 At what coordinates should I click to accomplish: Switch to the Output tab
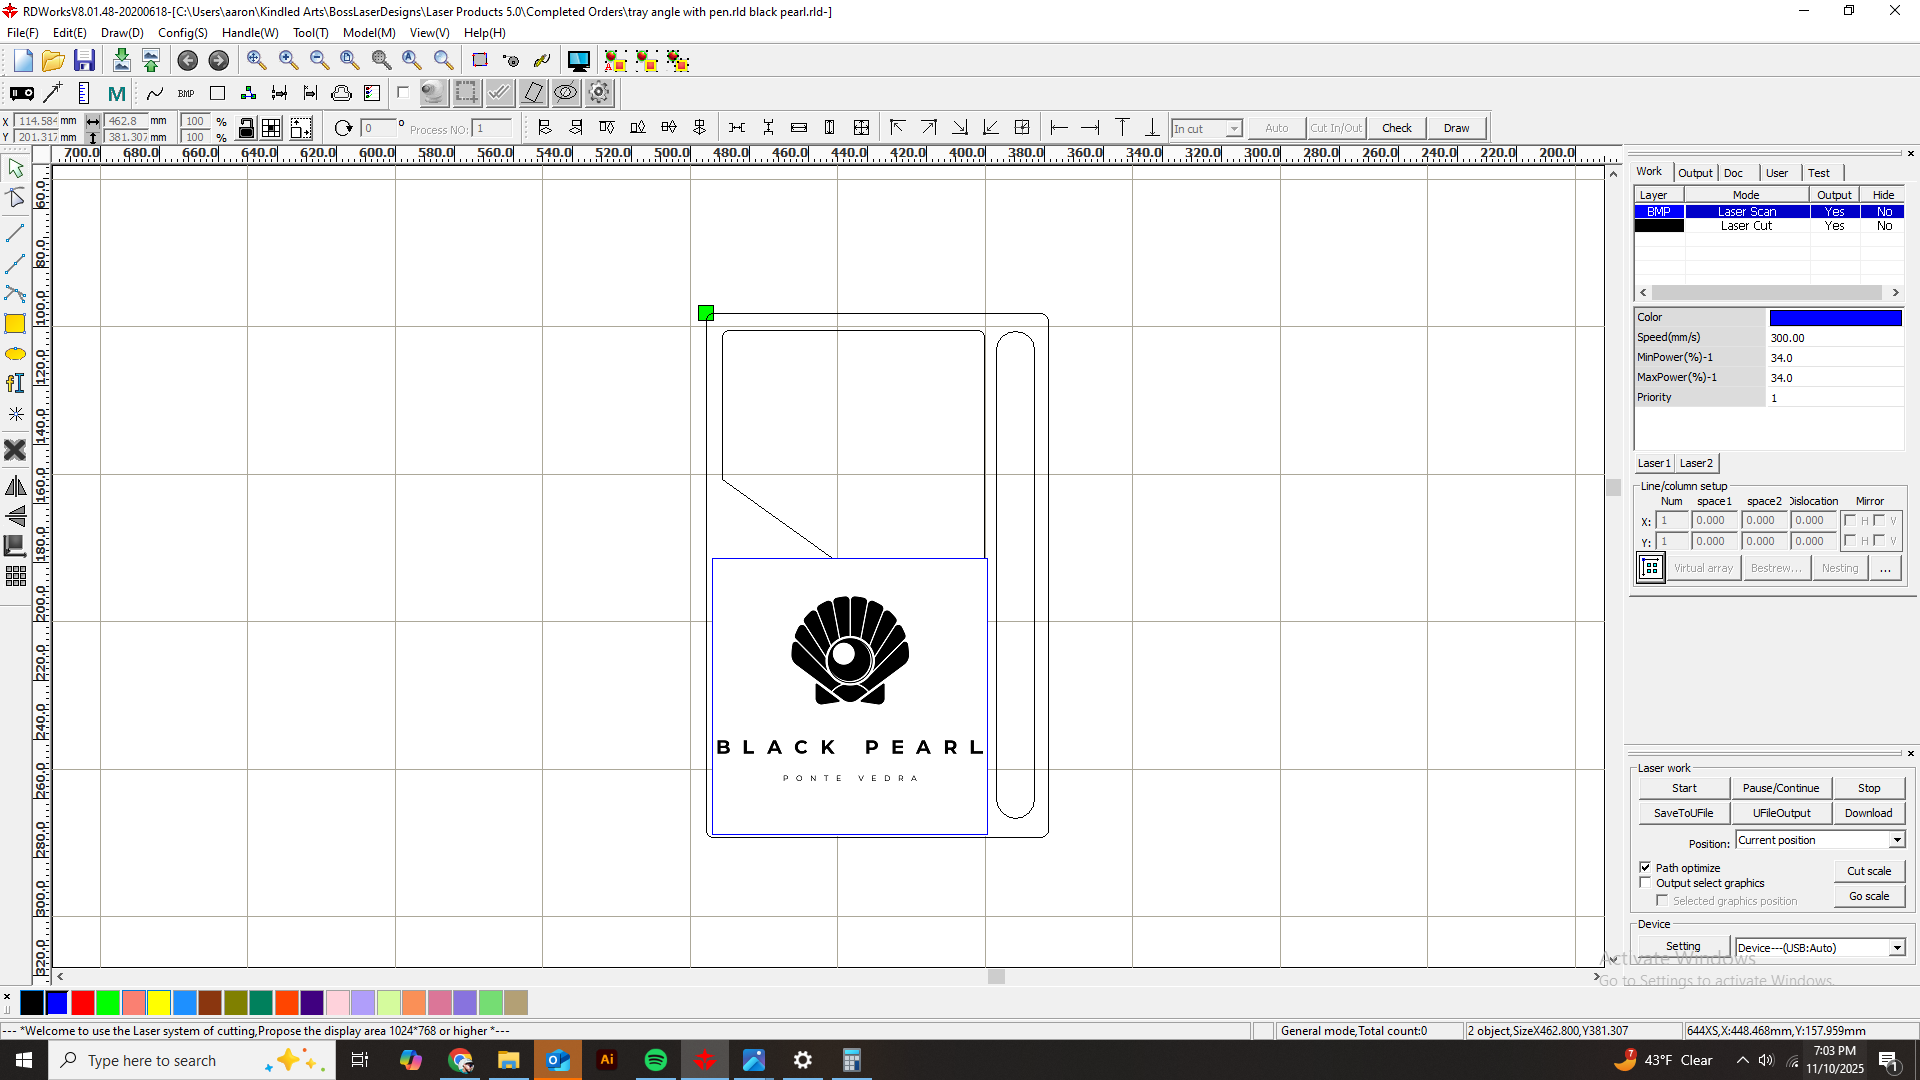pos(1695,173)
